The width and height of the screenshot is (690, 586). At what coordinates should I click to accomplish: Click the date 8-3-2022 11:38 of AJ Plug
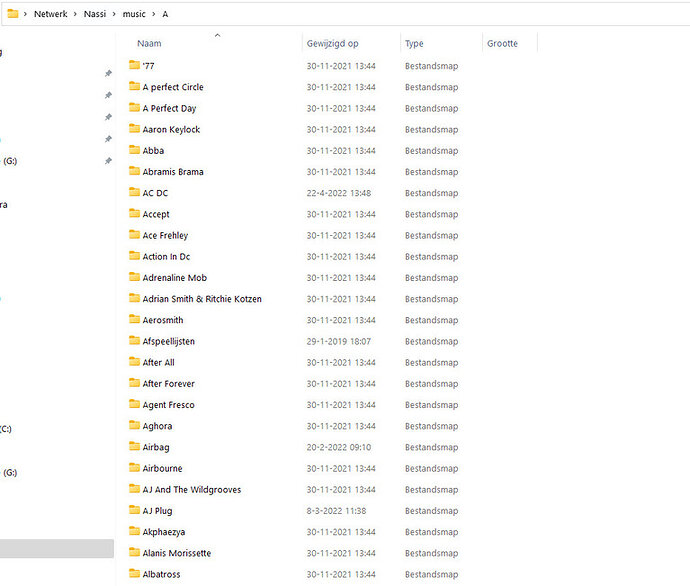[x=336, y=510]
